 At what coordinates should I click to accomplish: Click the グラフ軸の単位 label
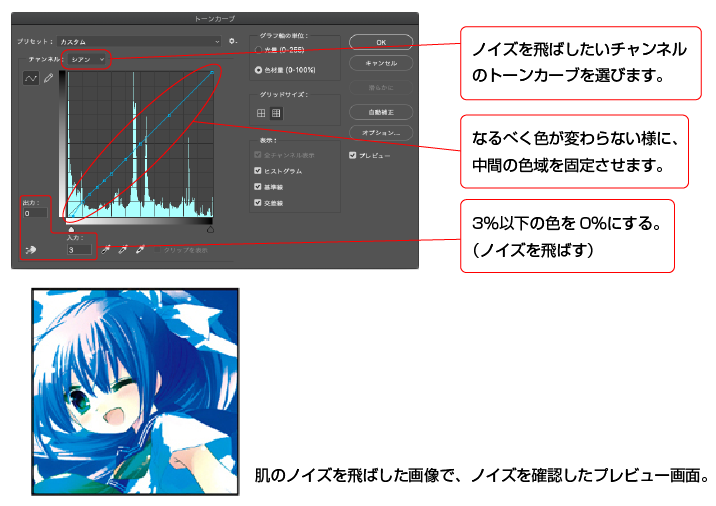click(x=284, y=35)
